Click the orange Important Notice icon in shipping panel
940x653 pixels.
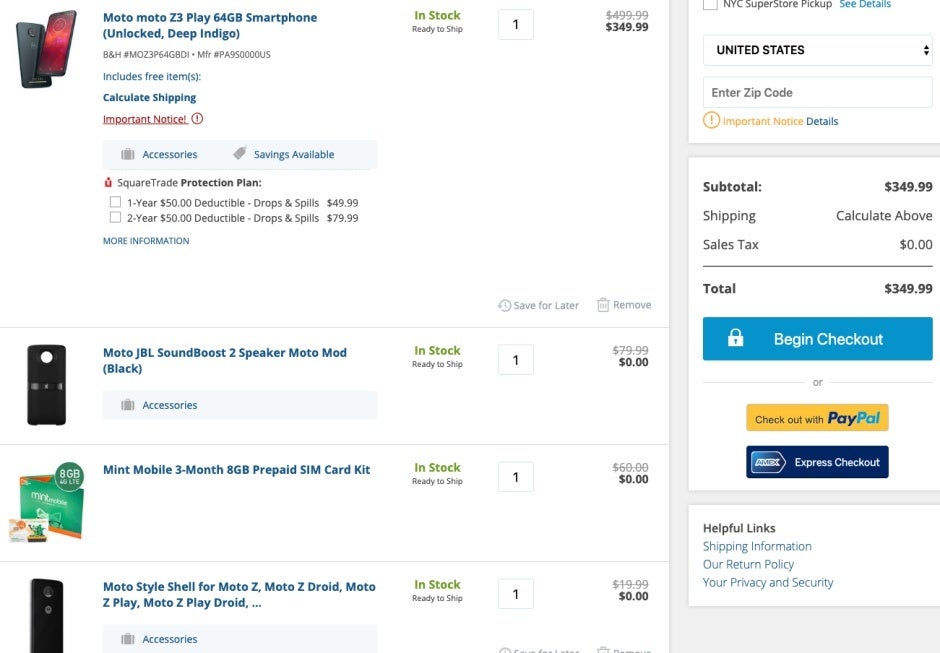click(711, 120)
